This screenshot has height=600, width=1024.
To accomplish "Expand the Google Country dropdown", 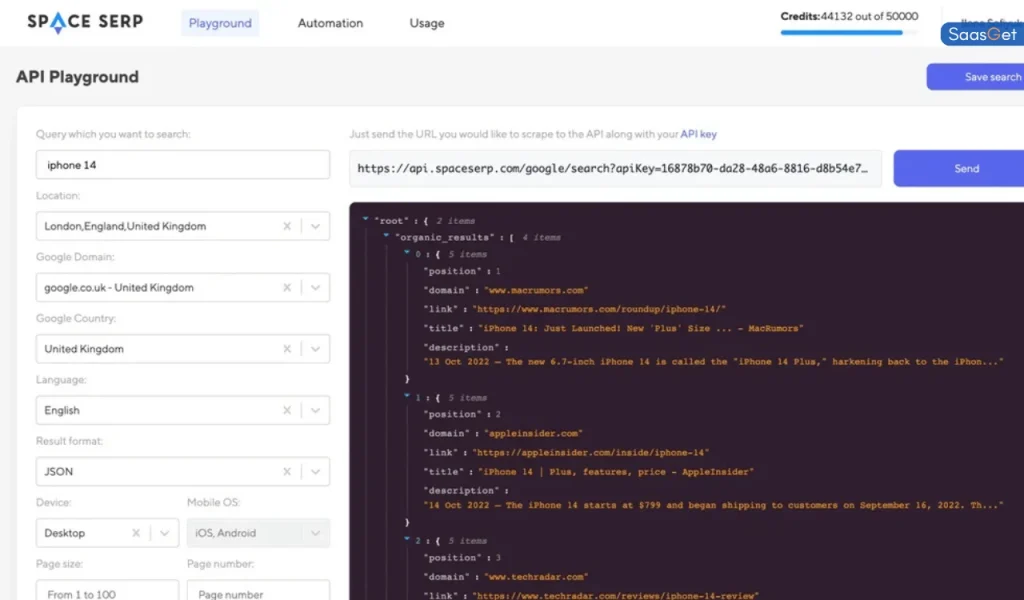I will [x=315, y=349].
